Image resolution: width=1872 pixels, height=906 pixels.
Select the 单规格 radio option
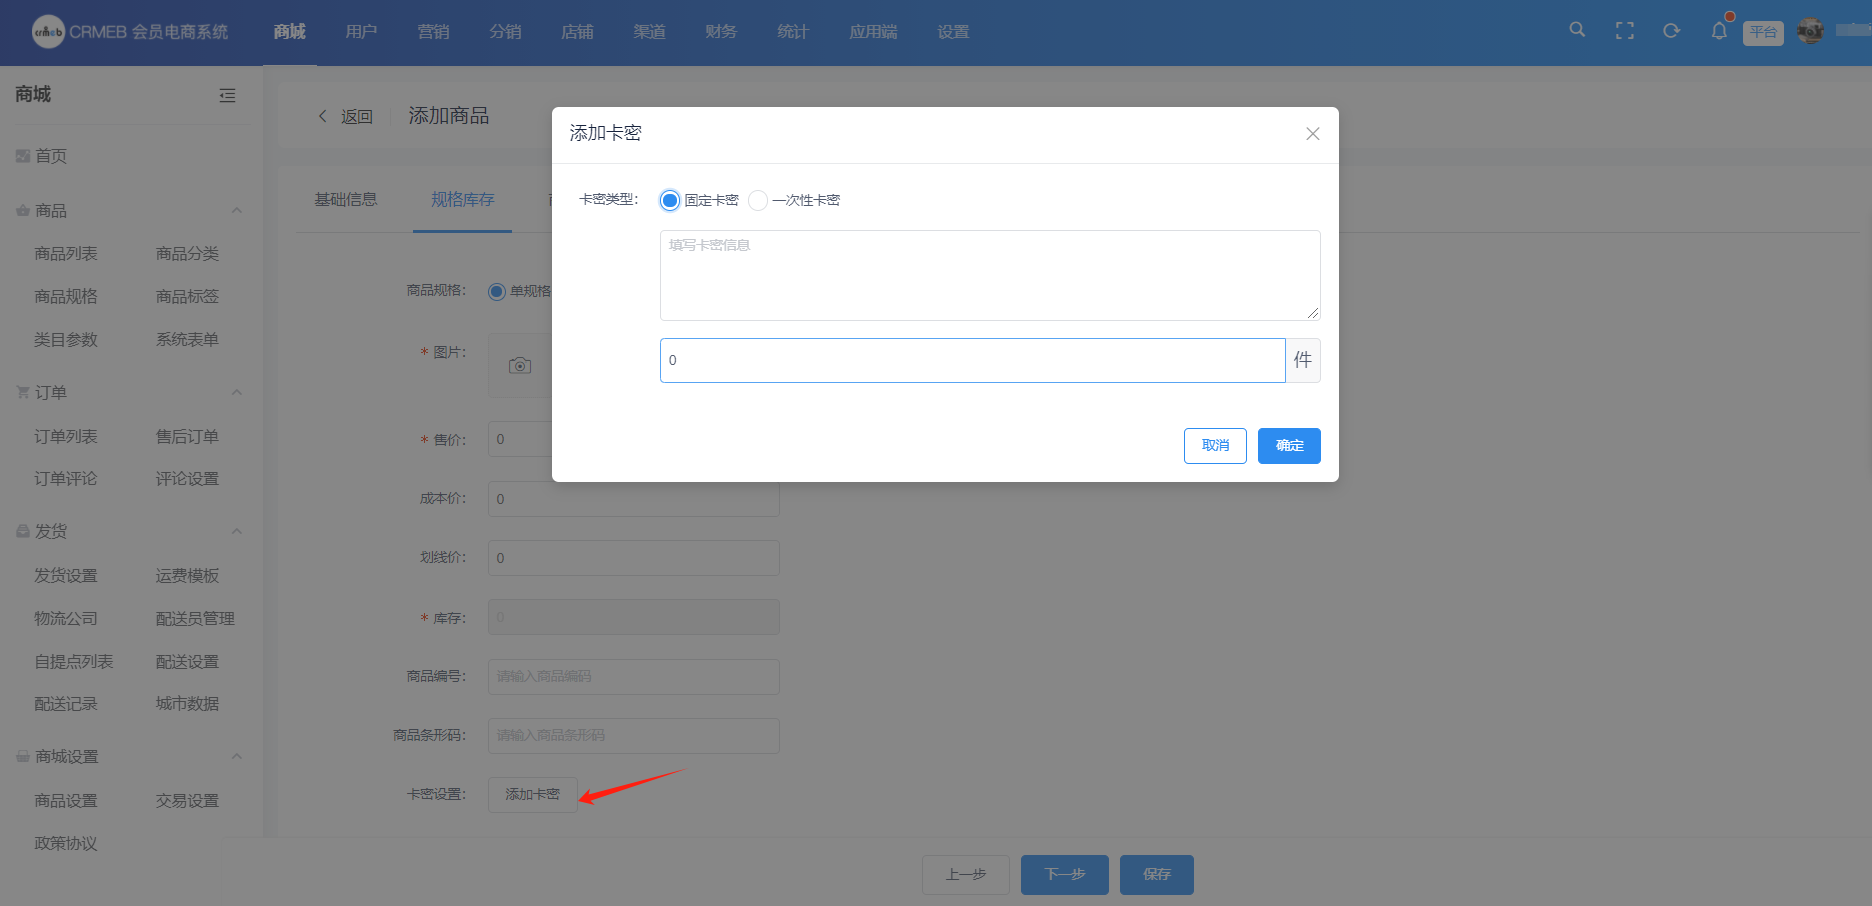(x=497, y=292)
